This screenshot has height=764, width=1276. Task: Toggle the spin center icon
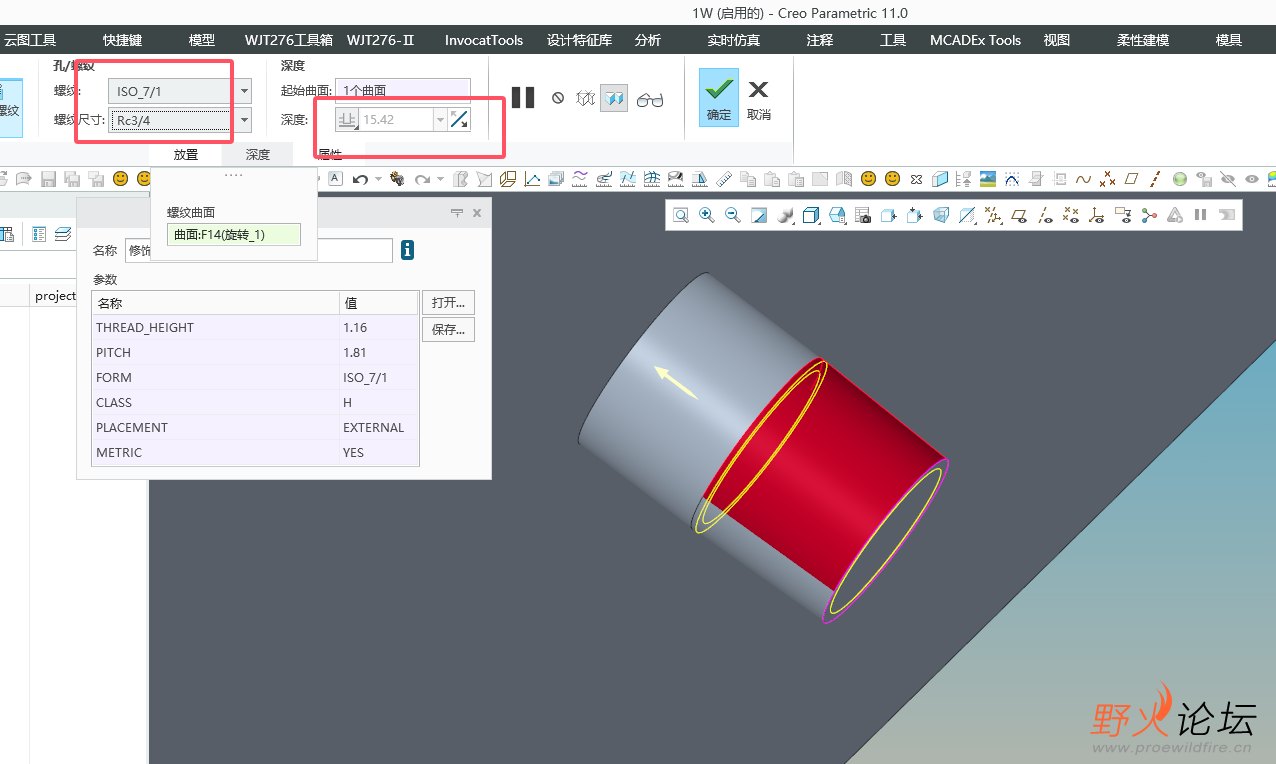[1149, 215]
